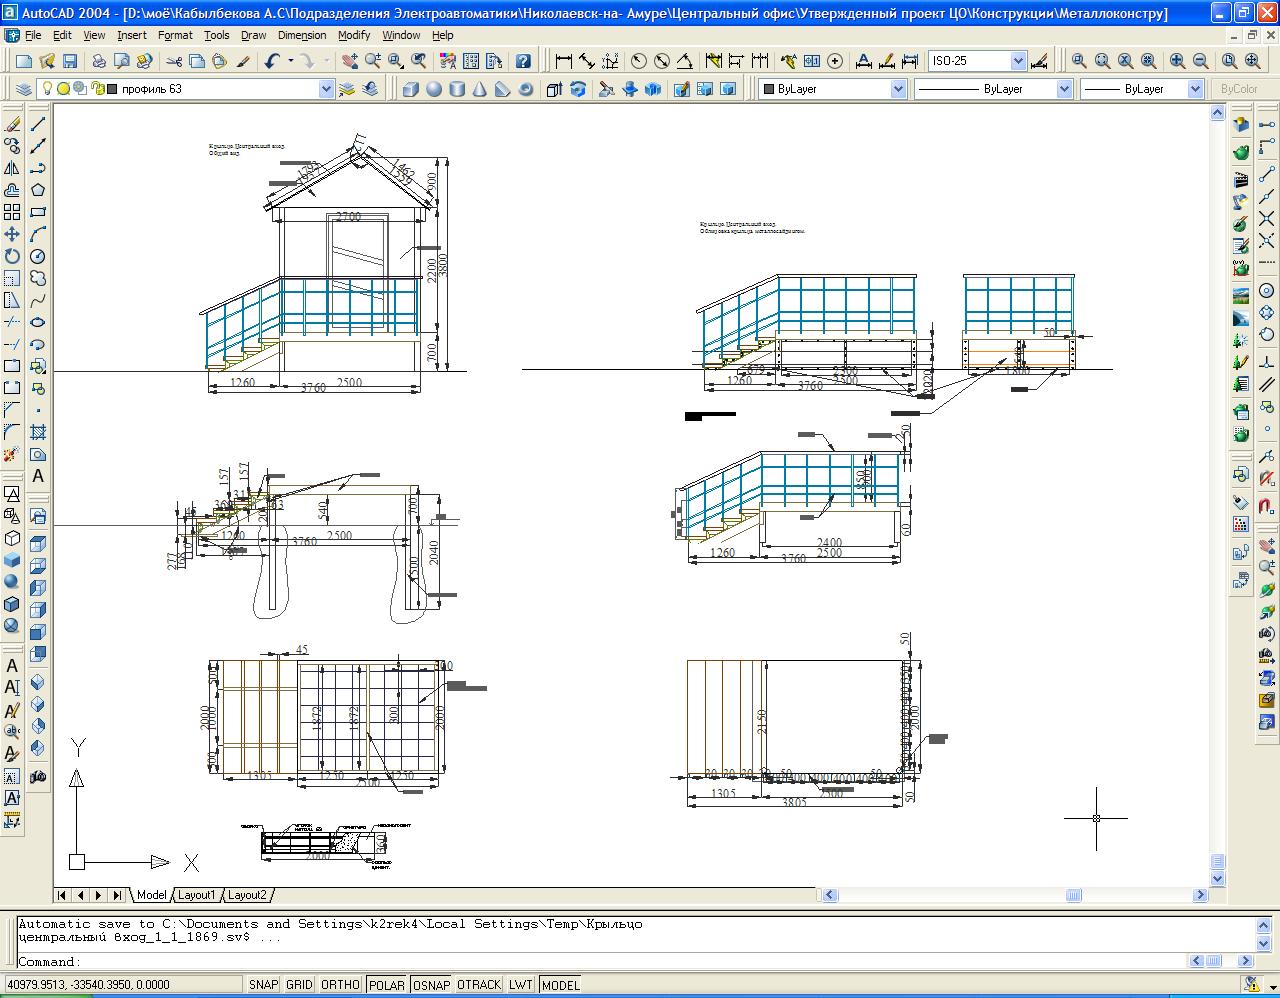This screenshot has width=1280, height=998.
Task: Switch to the Layout1 tab
Action: point(196,895)
